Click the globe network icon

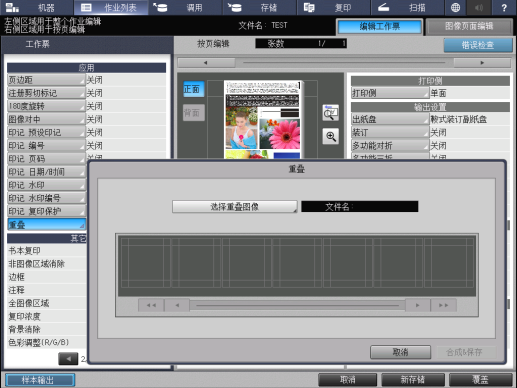(x=455, y=7)
